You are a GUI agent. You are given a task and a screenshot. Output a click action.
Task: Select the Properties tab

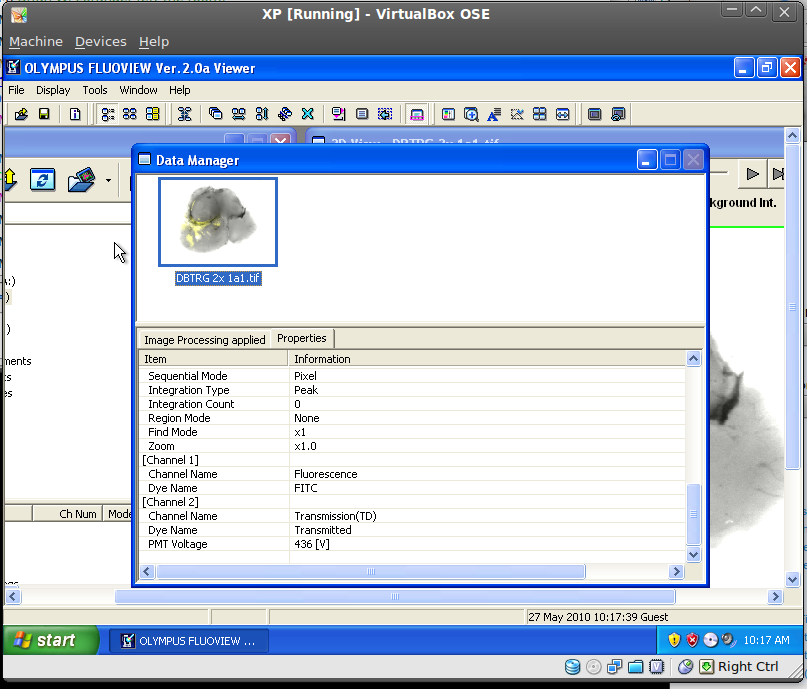pyautogui.click(x=302, y=338)
